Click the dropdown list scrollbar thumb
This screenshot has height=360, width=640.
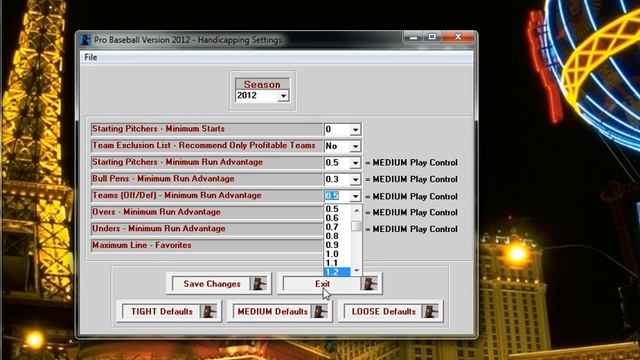coord(357,226)
